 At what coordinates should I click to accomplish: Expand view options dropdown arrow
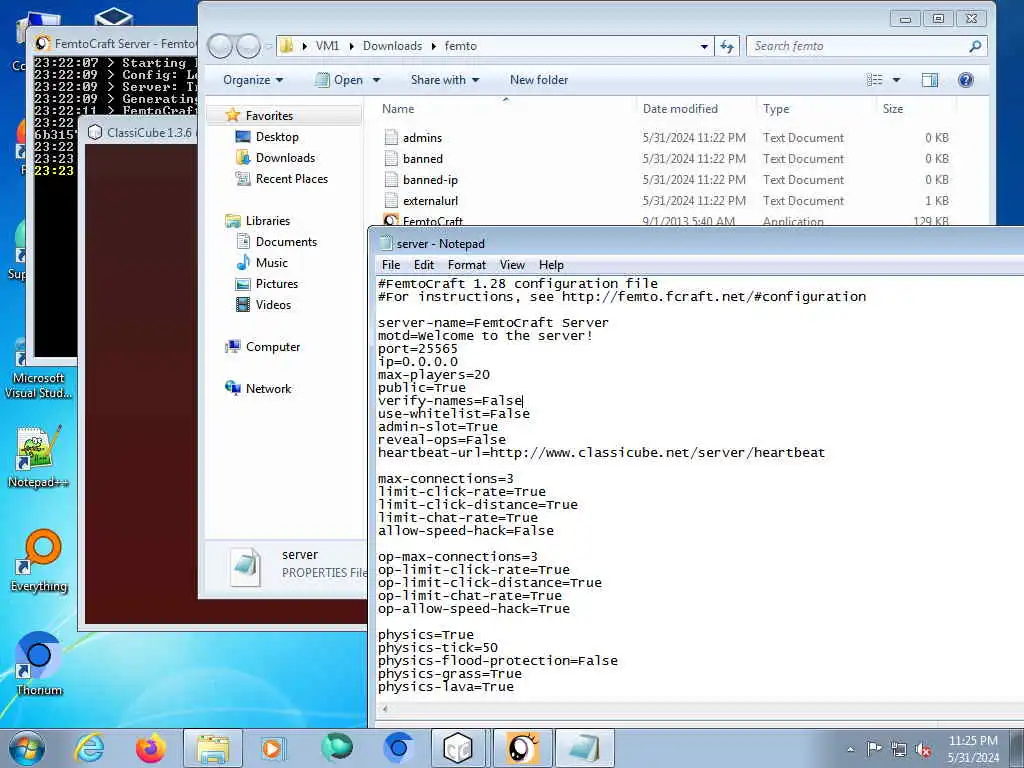(x=897, y=80)
